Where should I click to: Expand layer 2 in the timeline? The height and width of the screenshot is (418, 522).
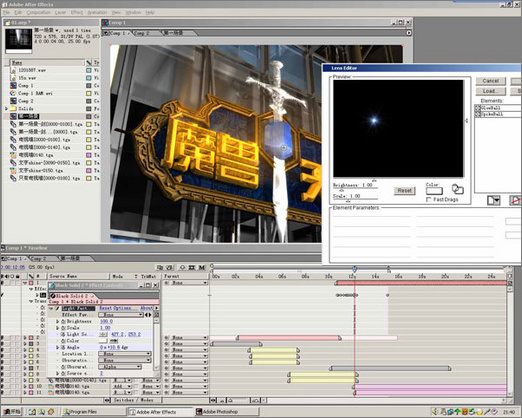coord(25,338)
